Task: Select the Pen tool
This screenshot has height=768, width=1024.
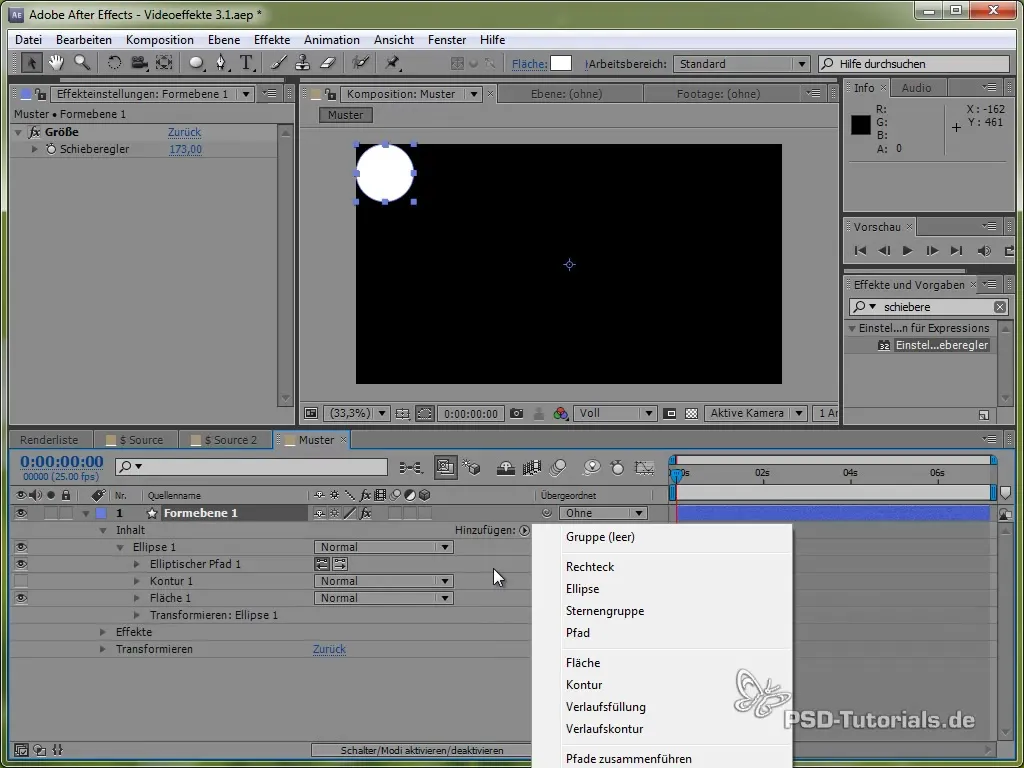Action: [222, 63]
